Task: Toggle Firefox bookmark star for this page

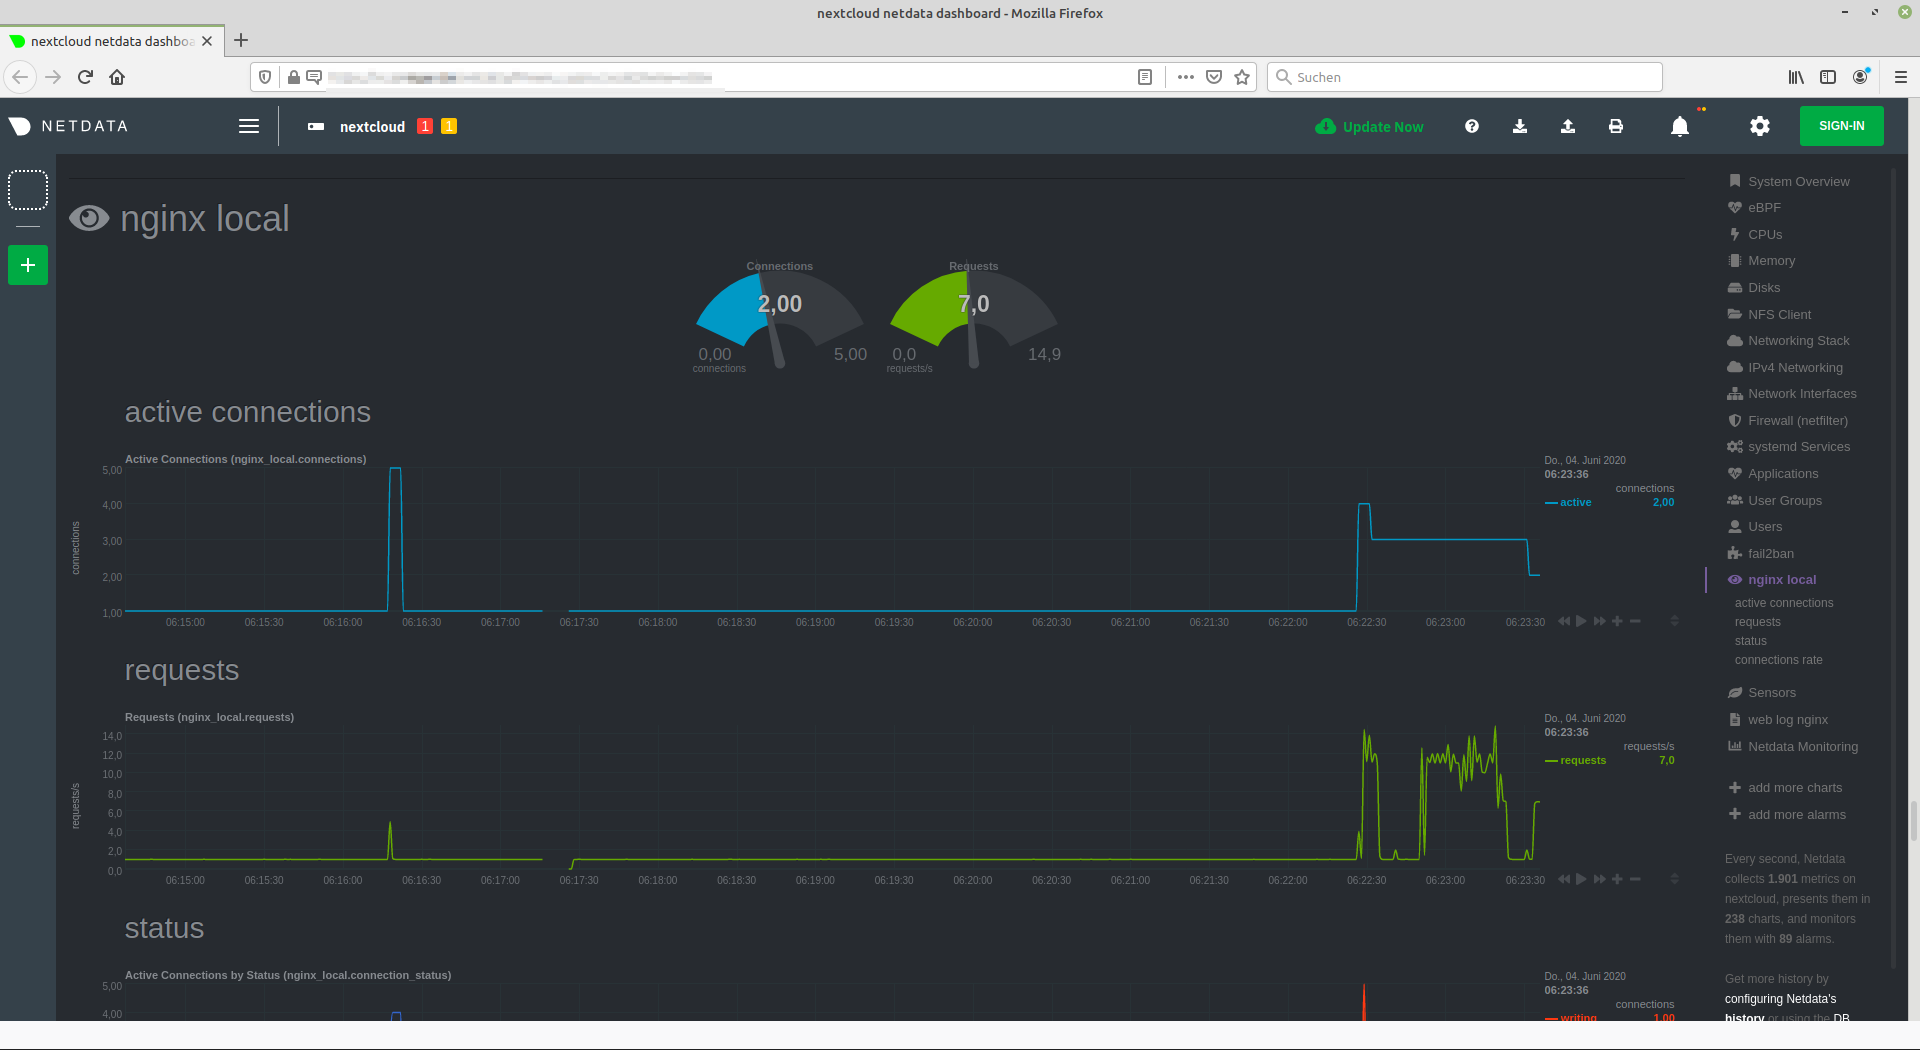Action: (1242, 77)
